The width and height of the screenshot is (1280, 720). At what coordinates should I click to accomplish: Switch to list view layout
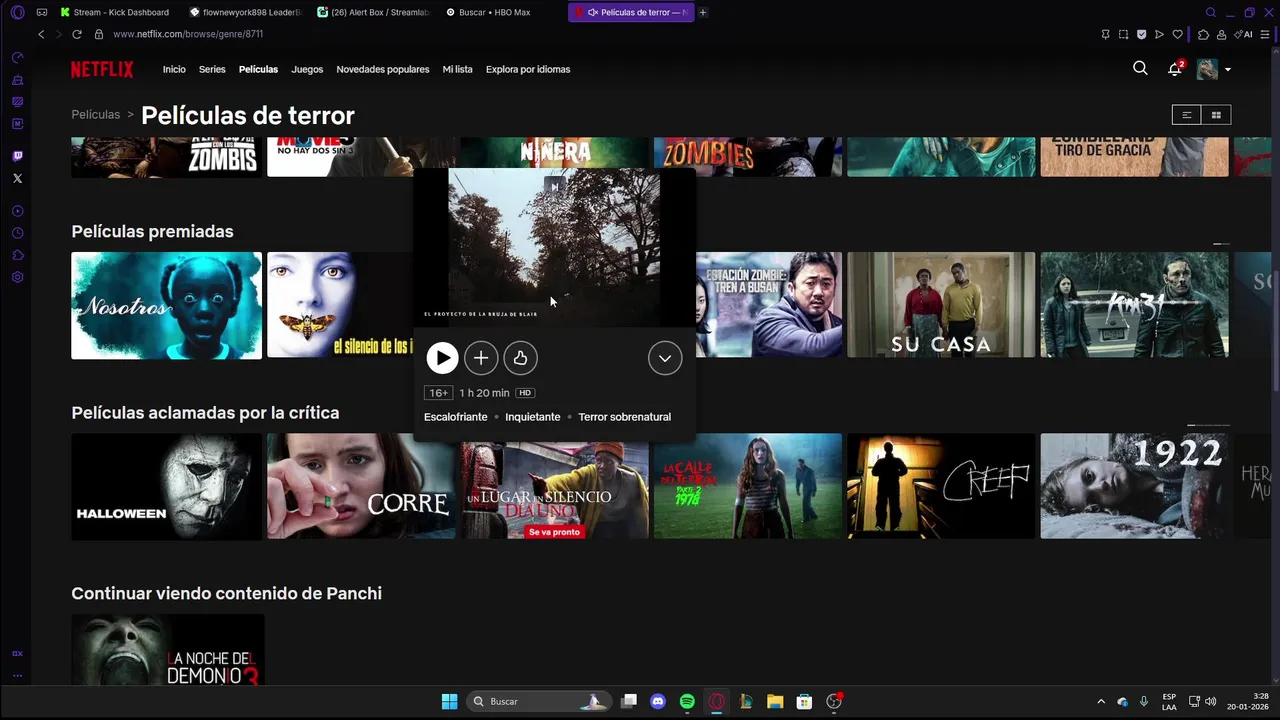[x=1187, y=115]
